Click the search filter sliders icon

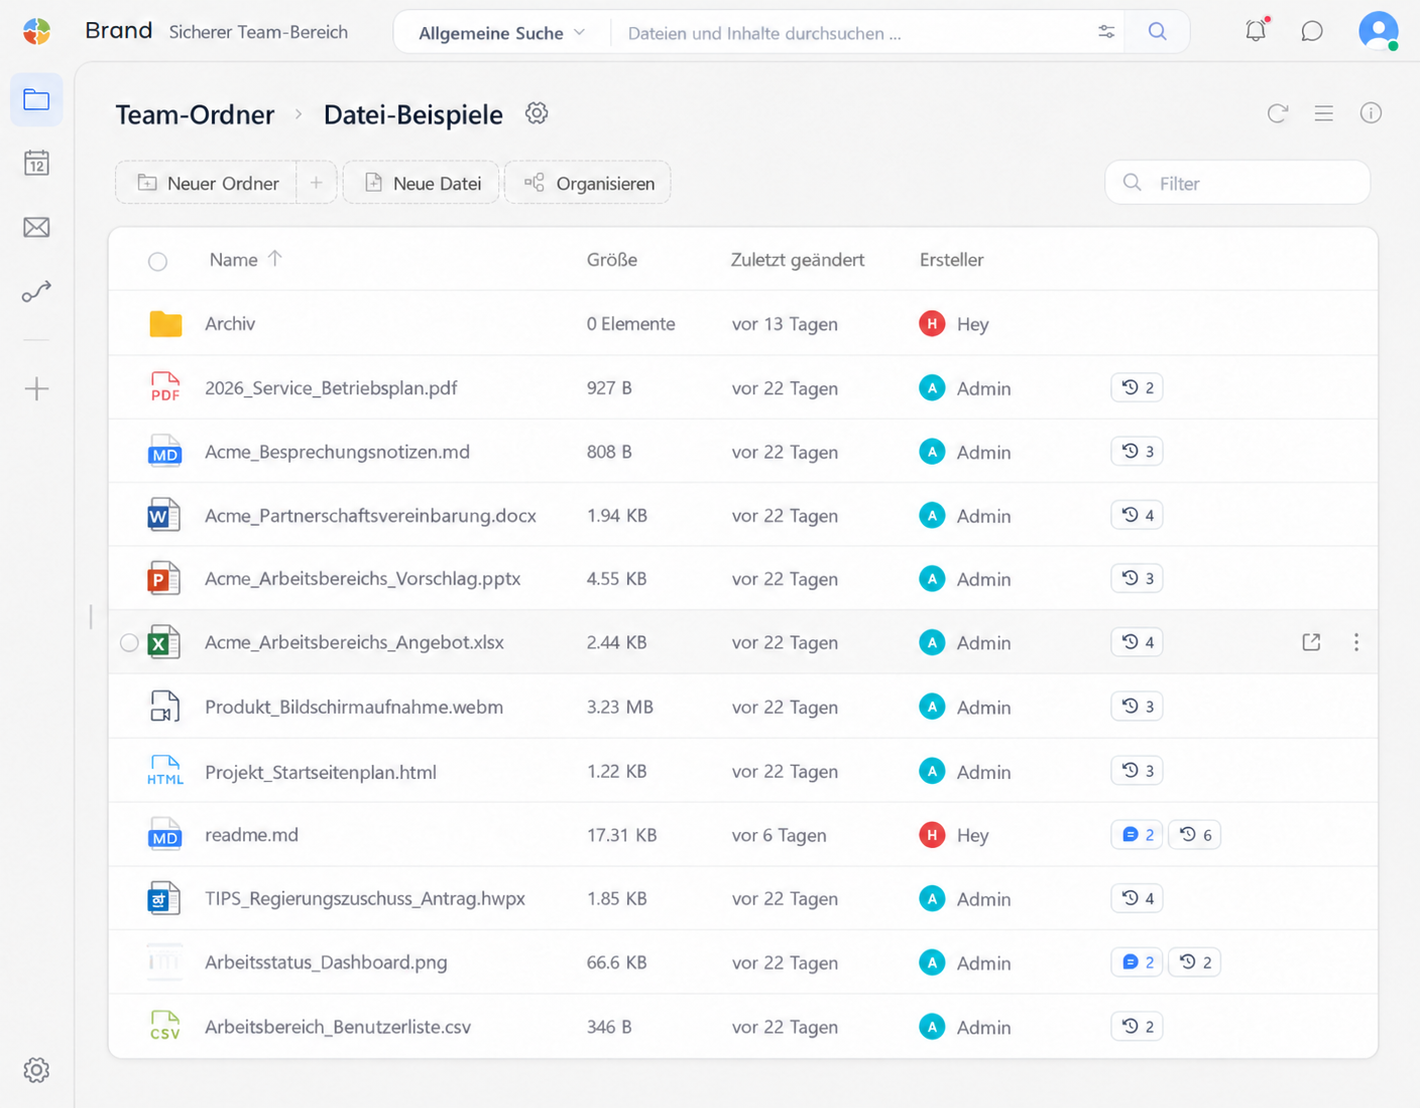coord(1106,32)
